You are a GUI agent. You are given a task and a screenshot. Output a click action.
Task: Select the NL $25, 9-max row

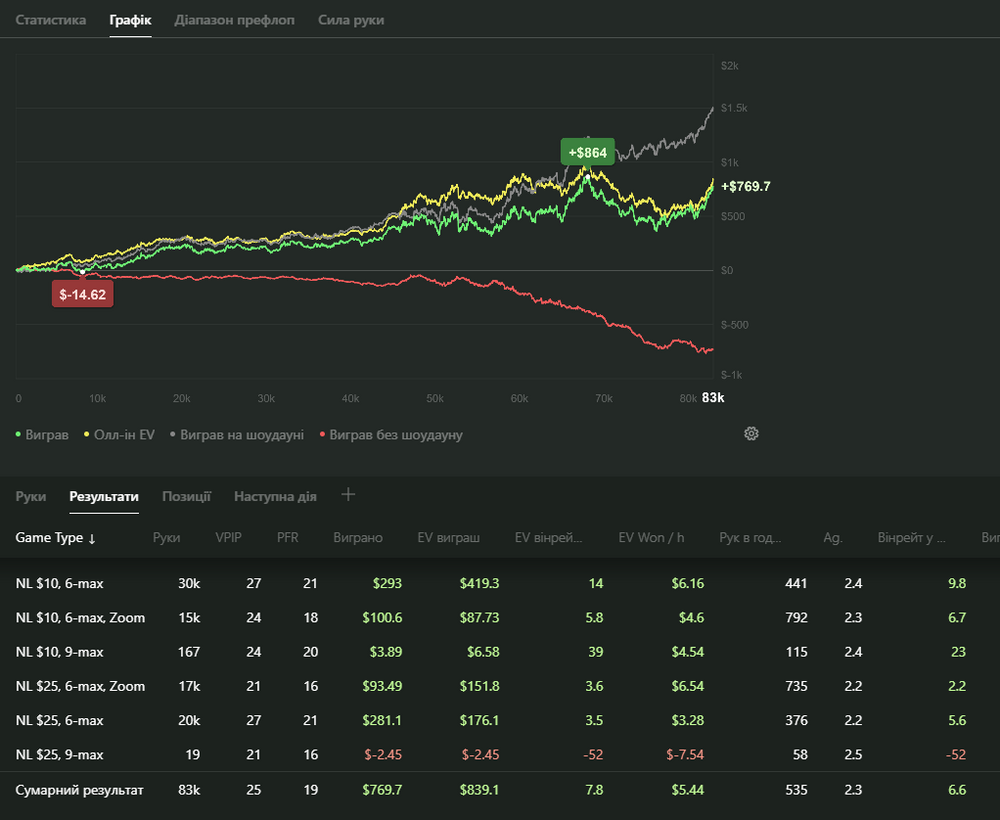(x=60, y=754)
